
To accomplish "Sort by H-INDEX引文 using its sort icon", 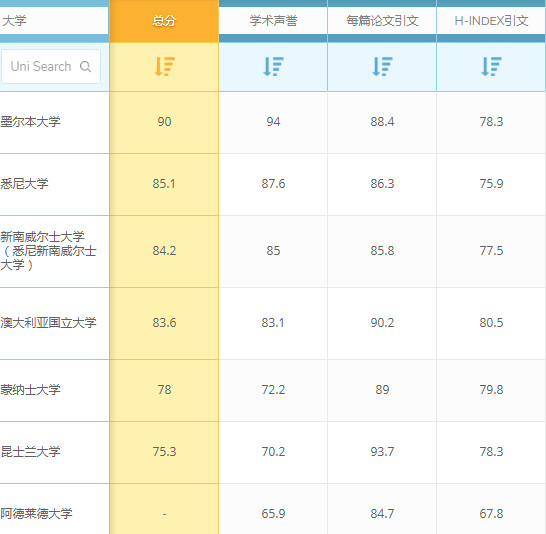I will coord(491,66).
